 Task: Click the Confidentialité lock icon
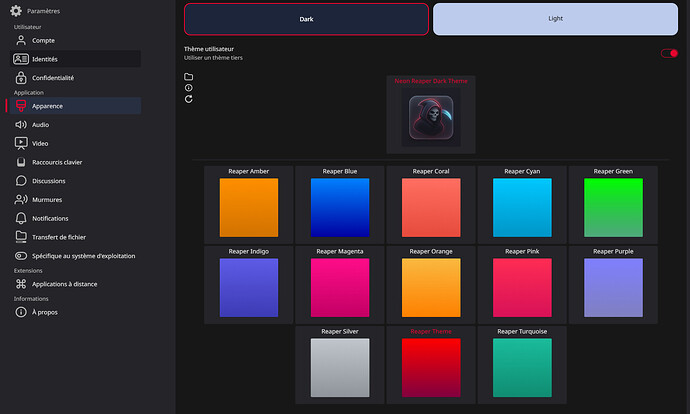[x=21, y=77]
